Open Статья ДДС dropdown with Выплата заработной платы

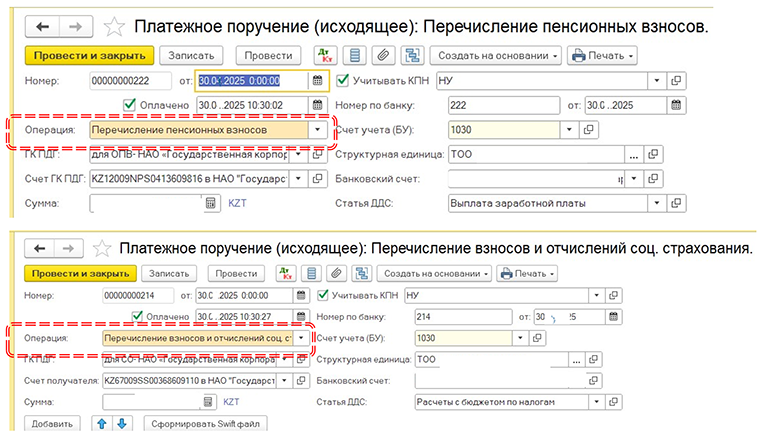(x=657, y=203)
